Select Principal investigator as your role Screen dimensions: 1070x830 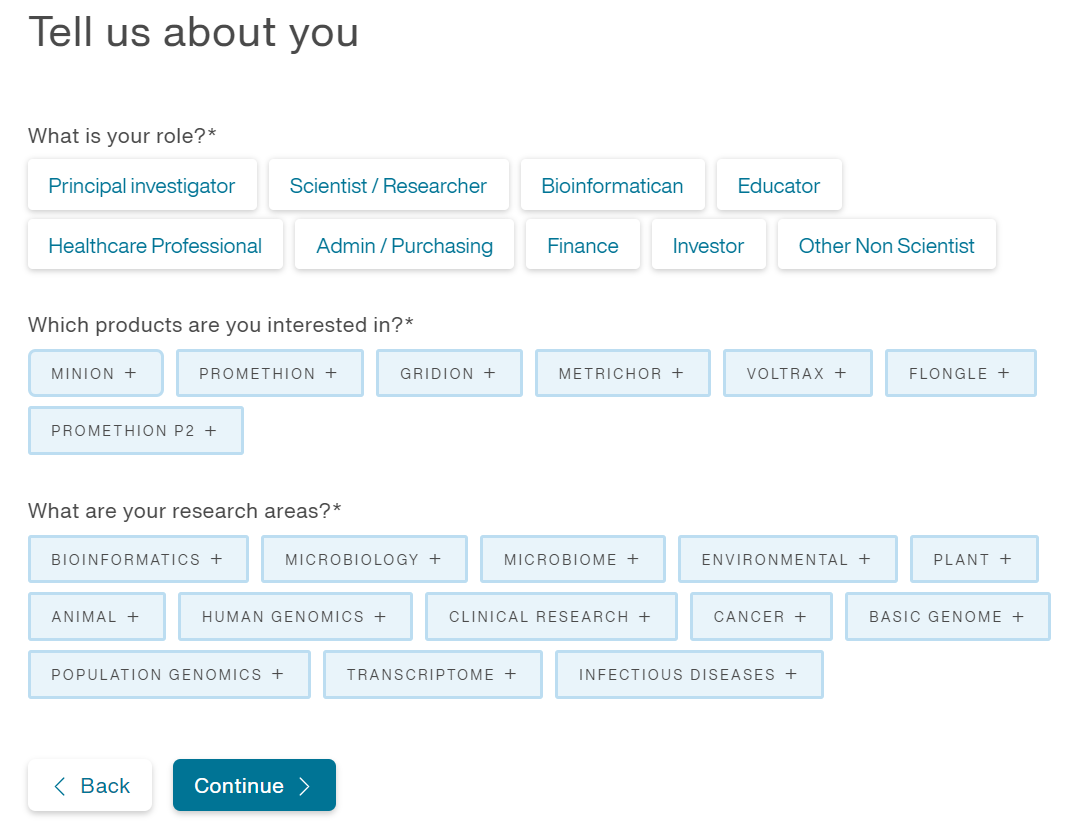click(142, 185)
